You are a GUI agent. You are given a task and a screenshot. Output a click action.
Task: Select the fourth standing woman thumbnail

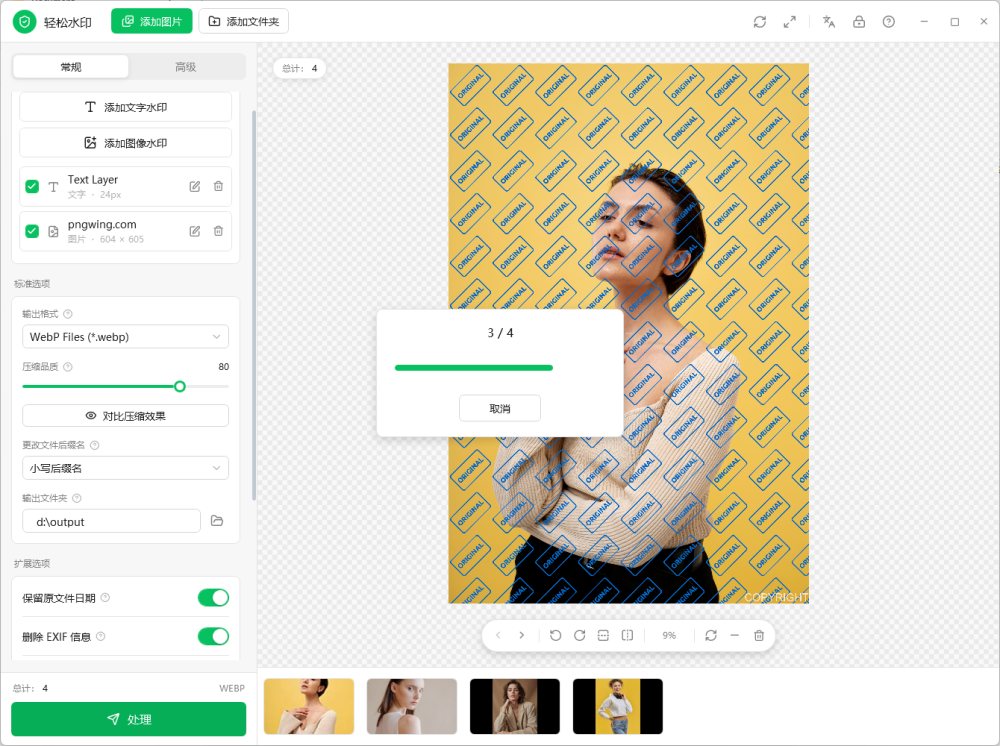point(618,706)
